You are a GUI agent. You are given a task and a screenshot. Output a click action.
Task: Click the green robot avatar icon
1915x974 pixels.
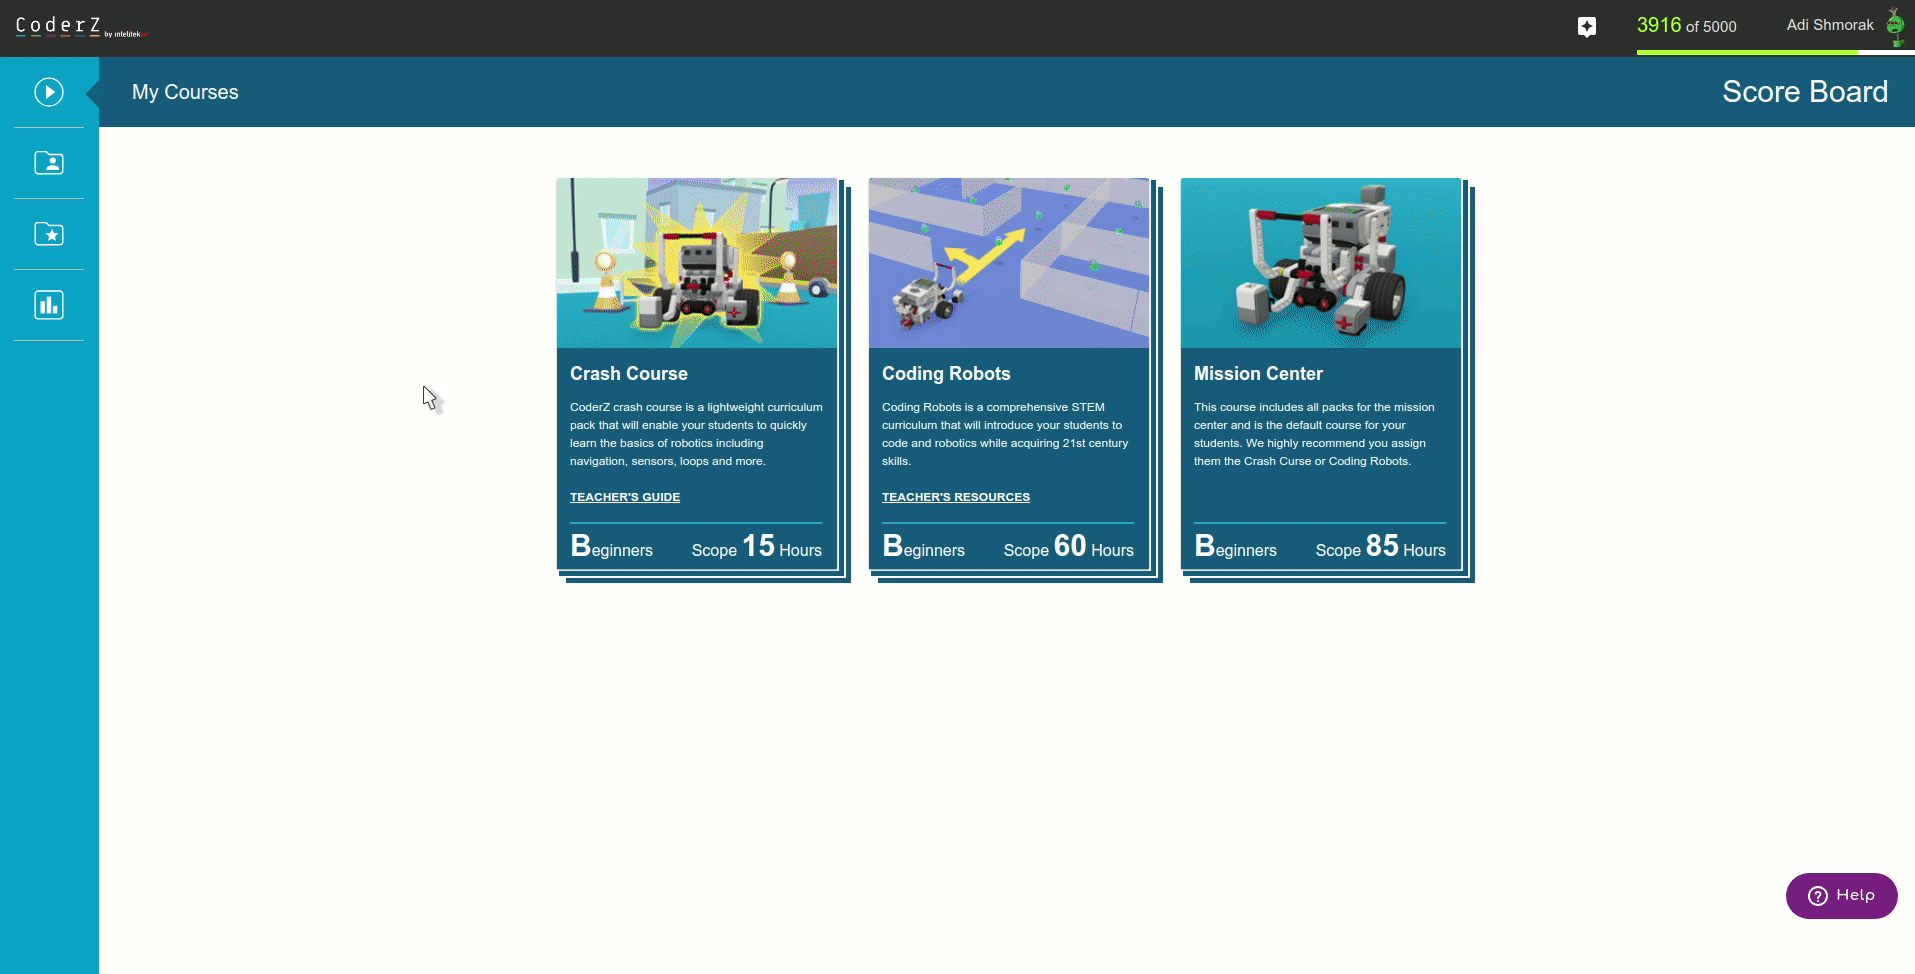[1894, 26]
